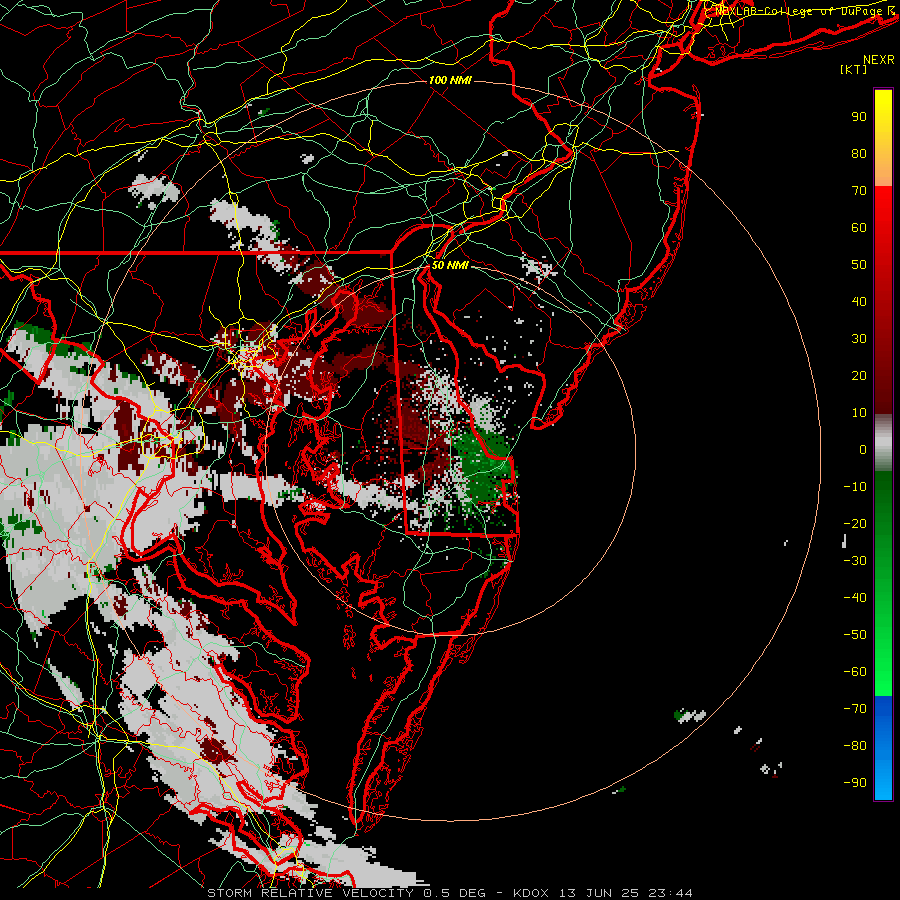The image size is (900, 900).
Task: Click the -40 value on the velocity scale
Action: pyautogui.click(x=855, y=598)
